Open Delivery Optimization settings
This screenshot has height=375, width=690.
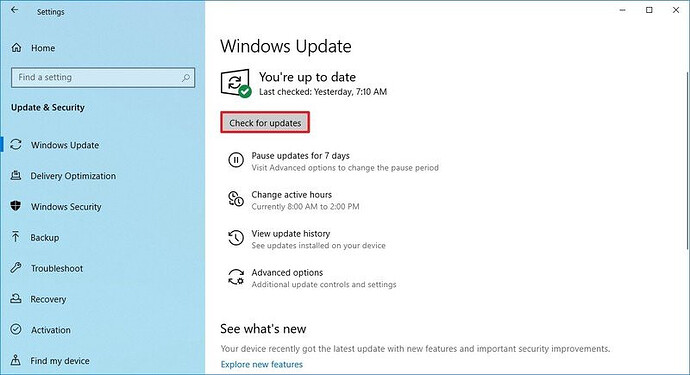(73, 176)
